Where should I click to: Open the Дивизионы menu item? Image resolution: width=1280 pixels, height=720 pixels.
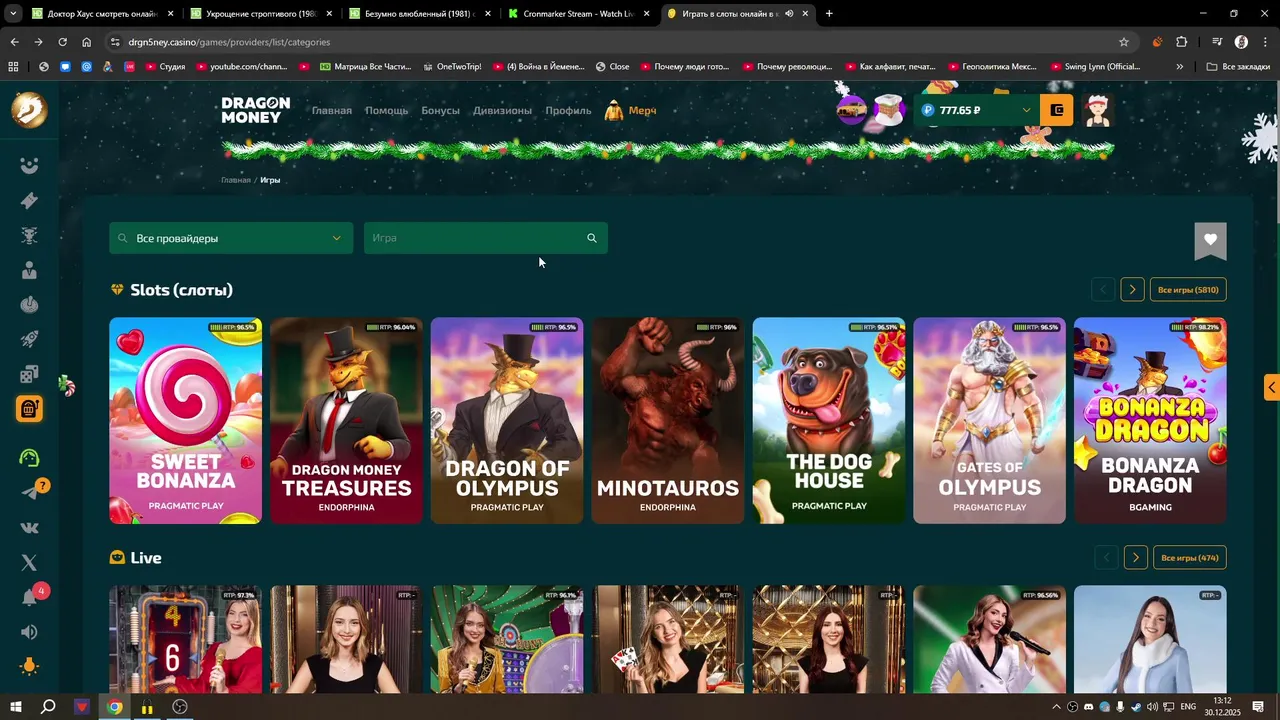[502, 110]
